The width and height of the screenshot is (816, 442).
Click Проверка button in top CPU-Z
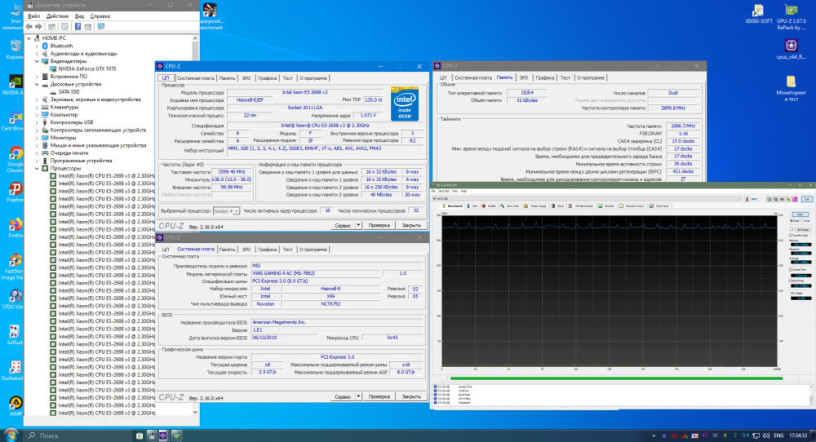379,225
